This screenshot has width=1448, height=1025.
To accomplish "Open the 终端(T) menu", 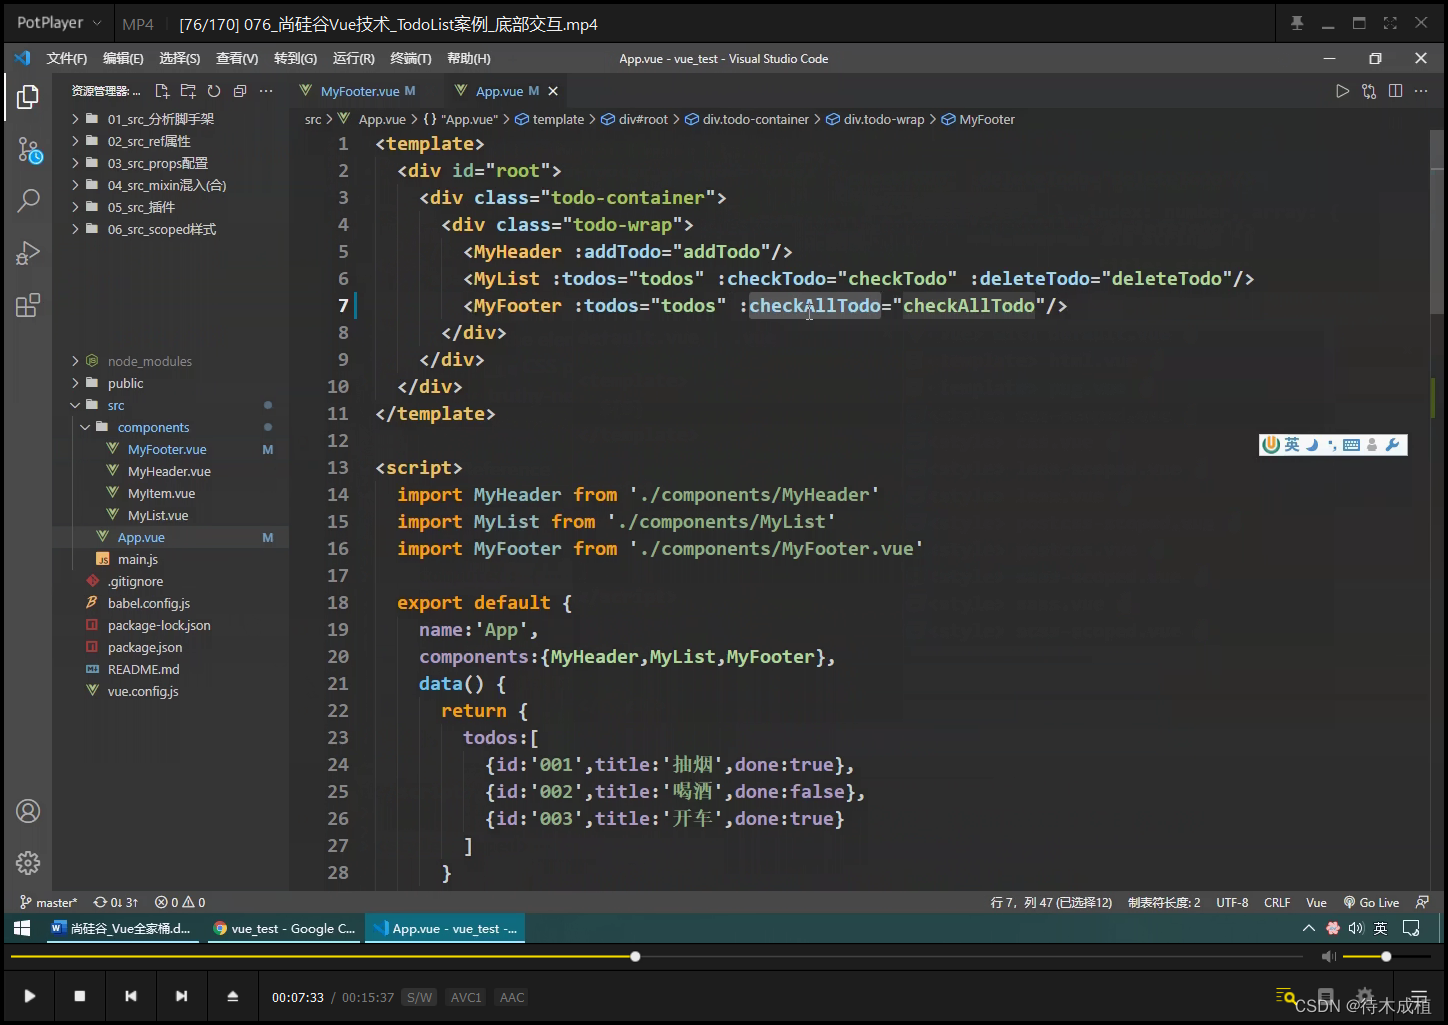I will (x=411, y=59).
